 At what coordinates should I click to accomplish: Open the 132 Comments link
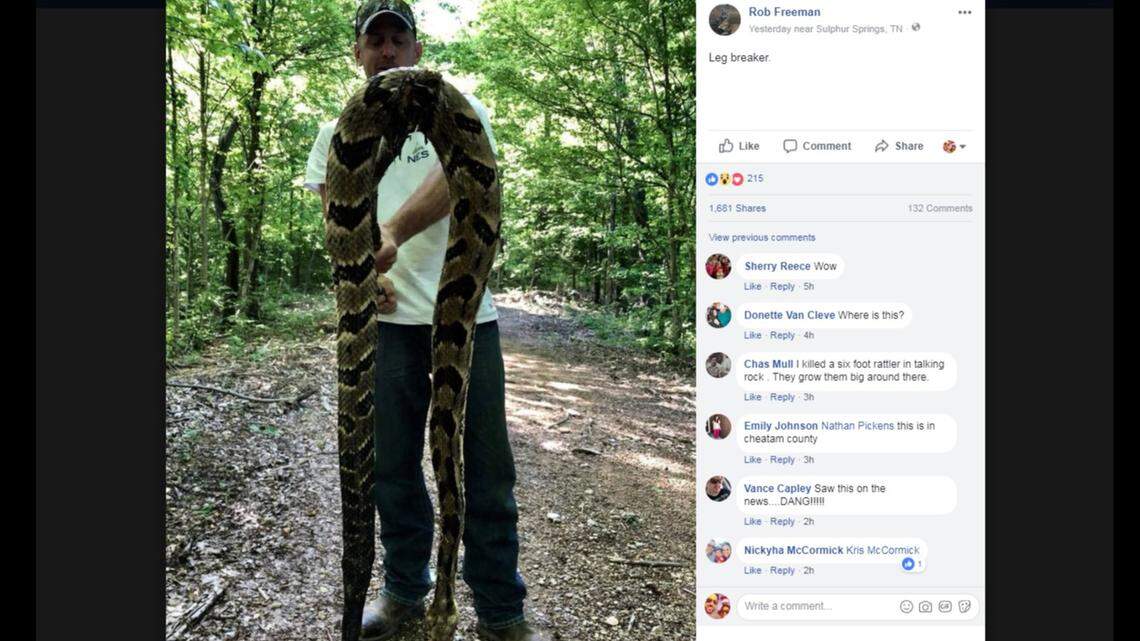click(939, 208)
